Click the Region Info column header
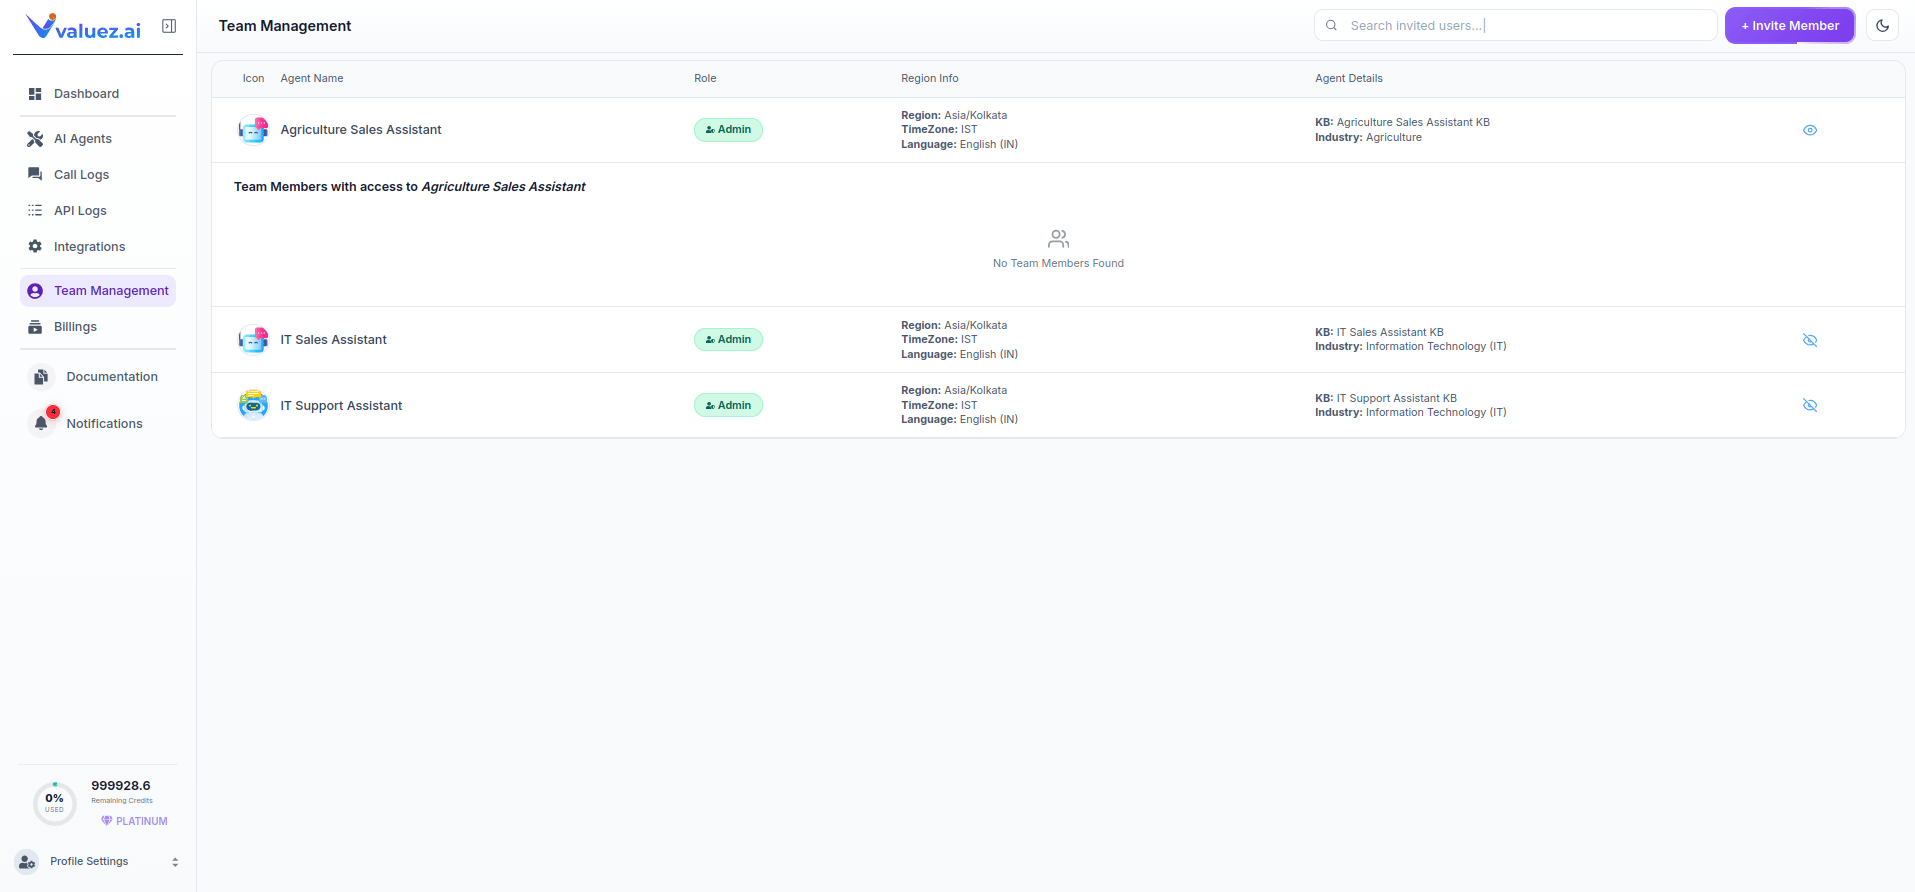The height and width of the screenshot is (892, 1915). [929, 78]
